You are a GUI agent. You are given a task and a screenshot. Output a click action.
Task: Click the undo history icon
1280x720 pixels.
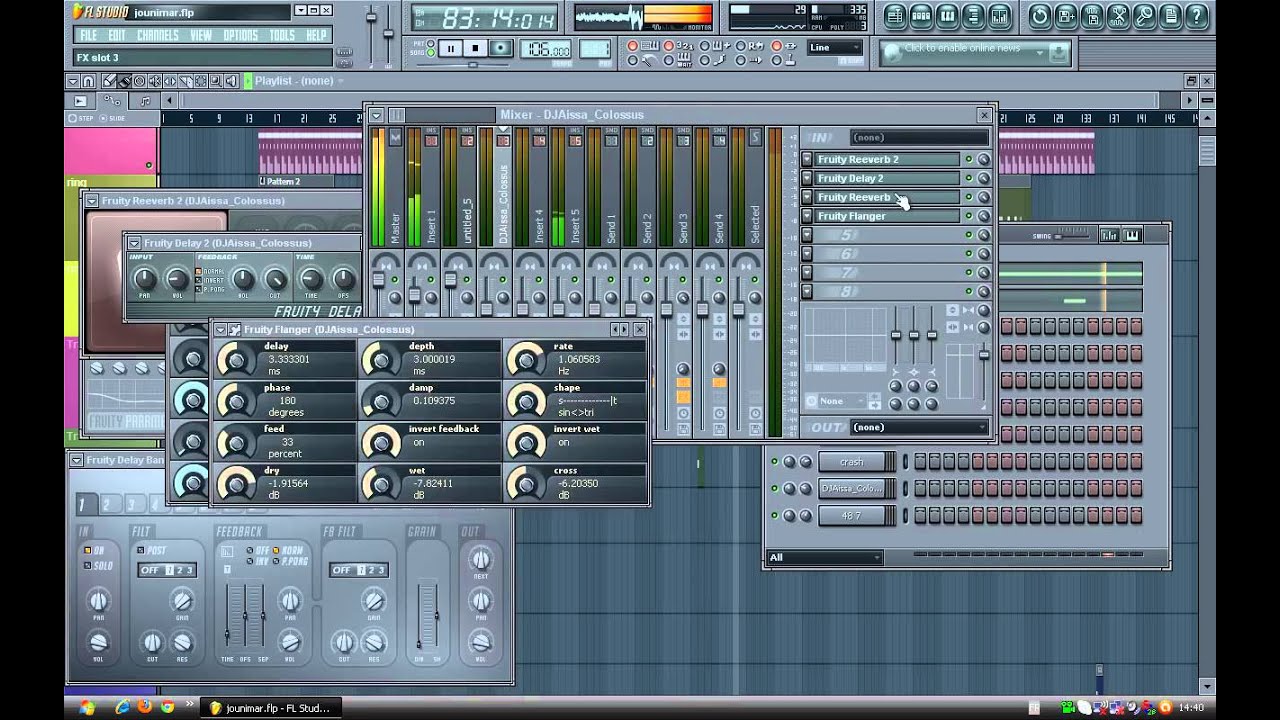tap(1040, 16)
